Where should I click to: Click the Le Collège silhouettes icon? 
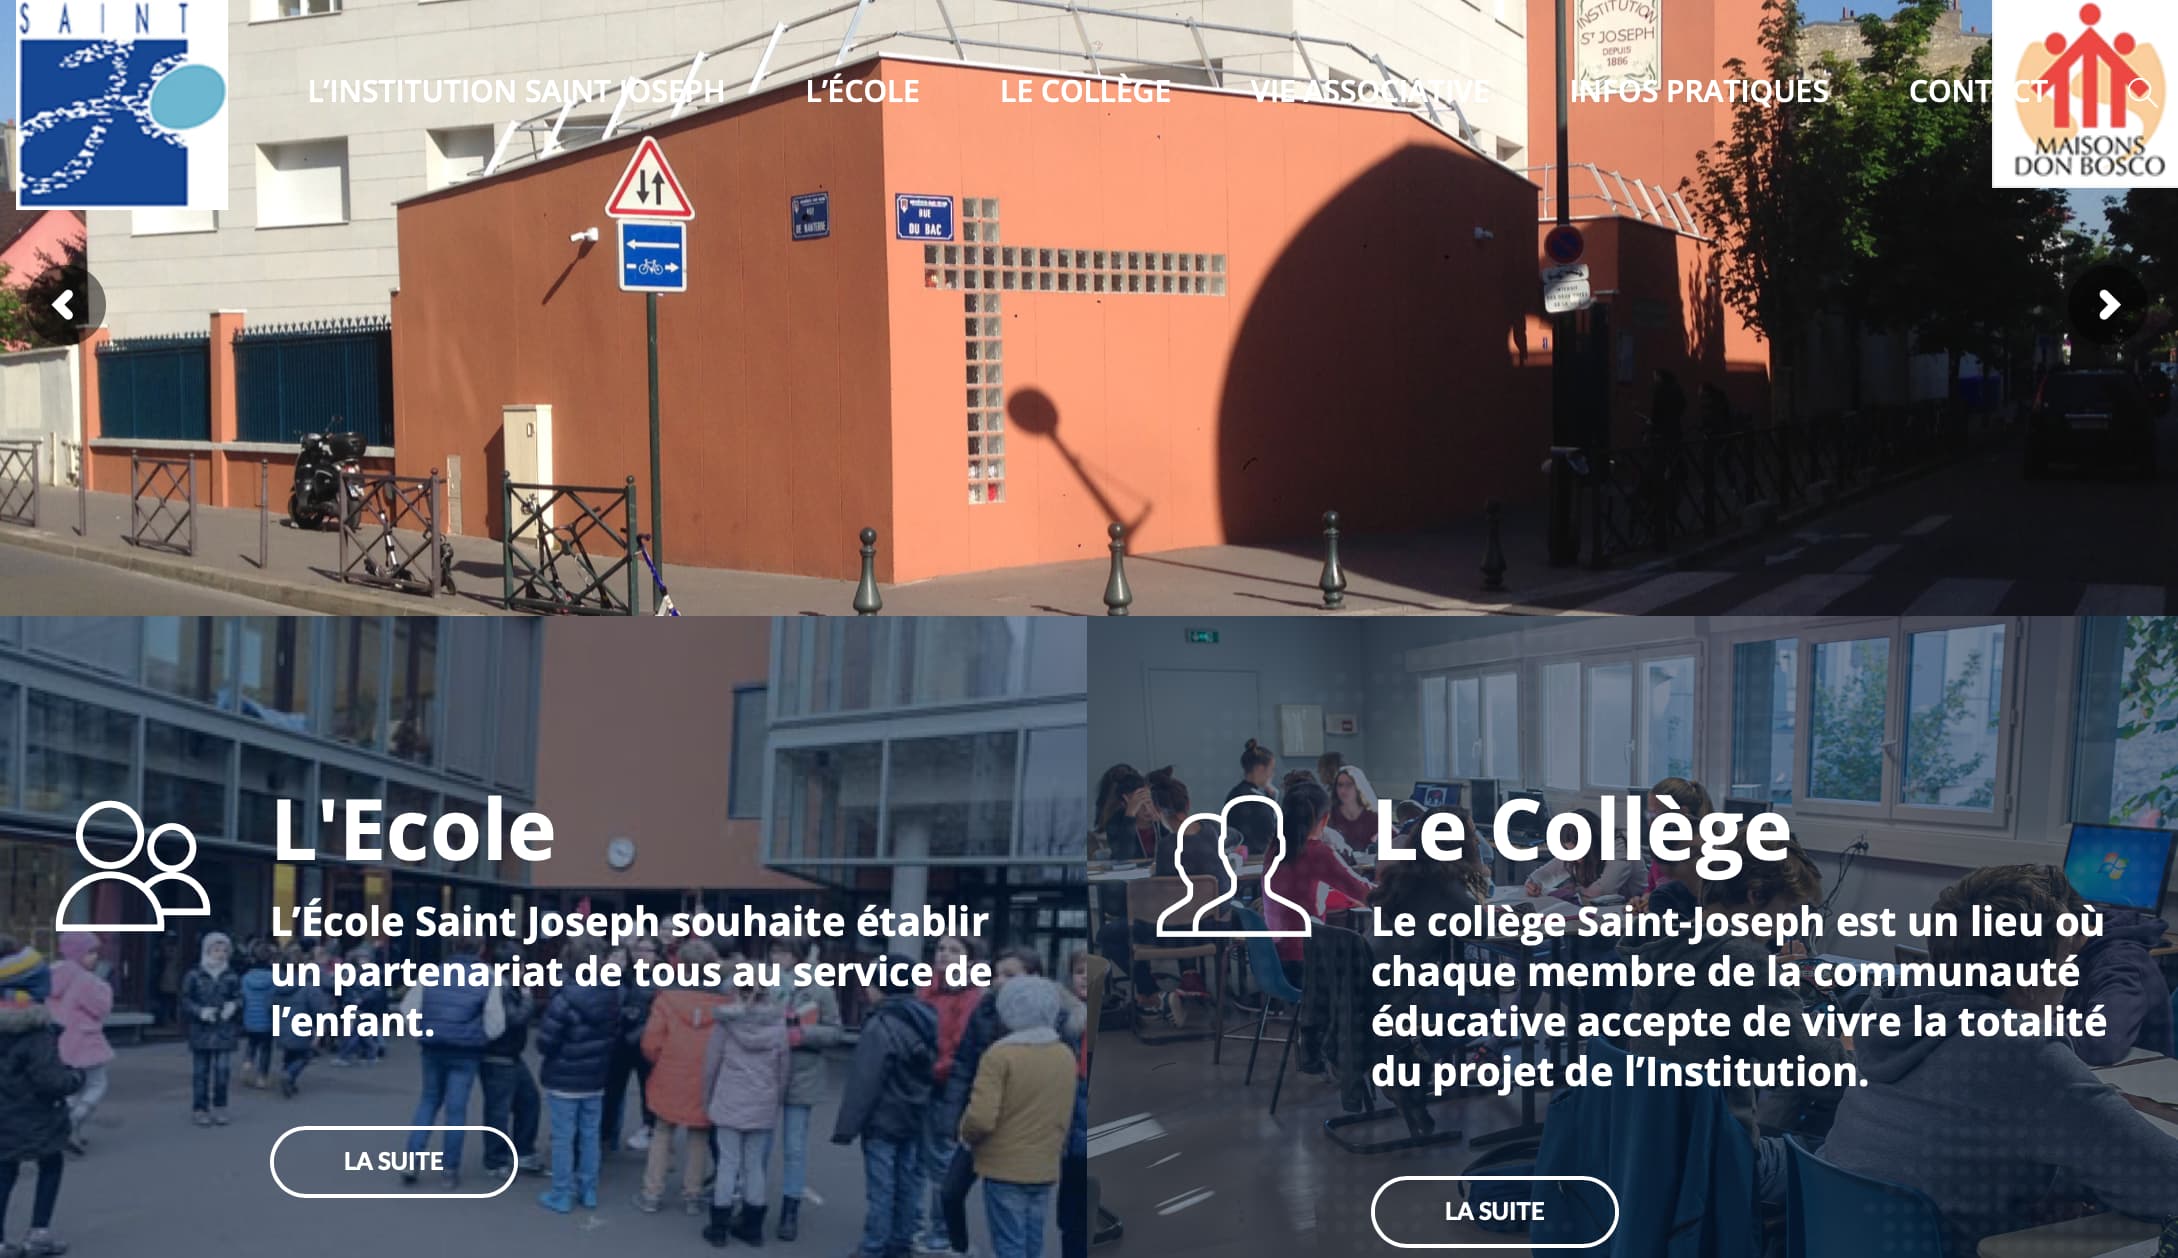click(1234, 867)
